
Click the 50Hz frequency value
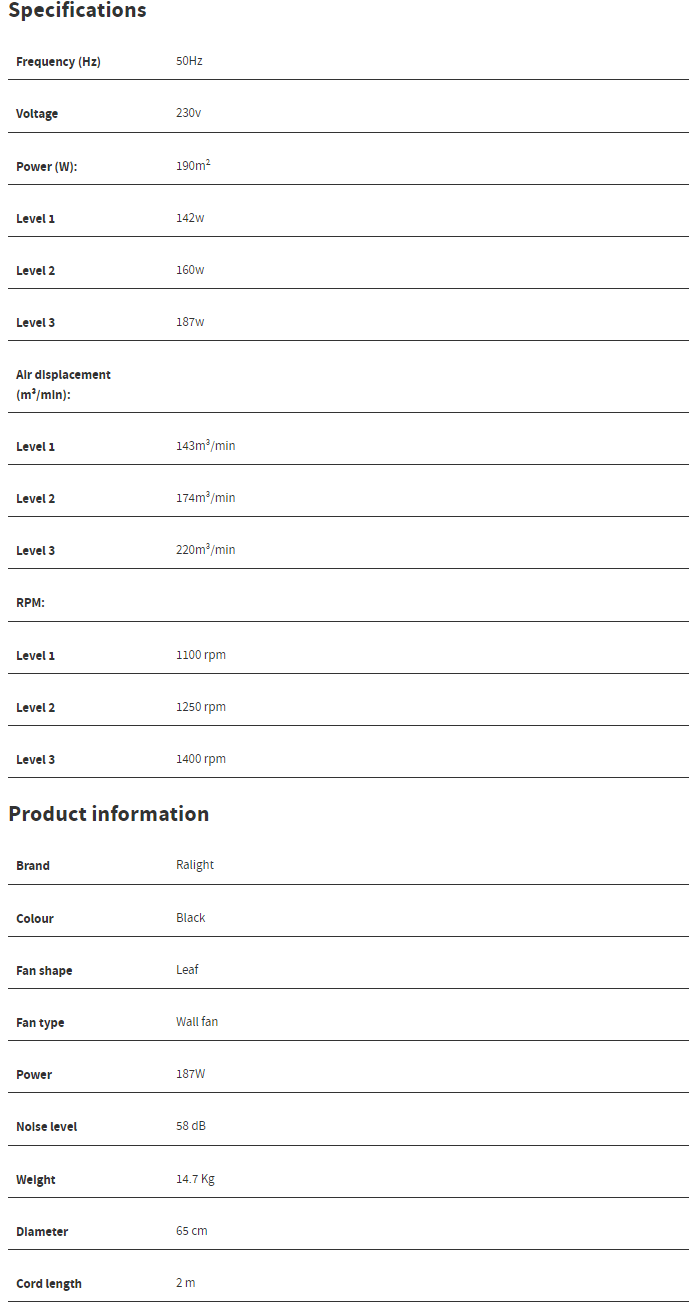[x=189, y=61]
